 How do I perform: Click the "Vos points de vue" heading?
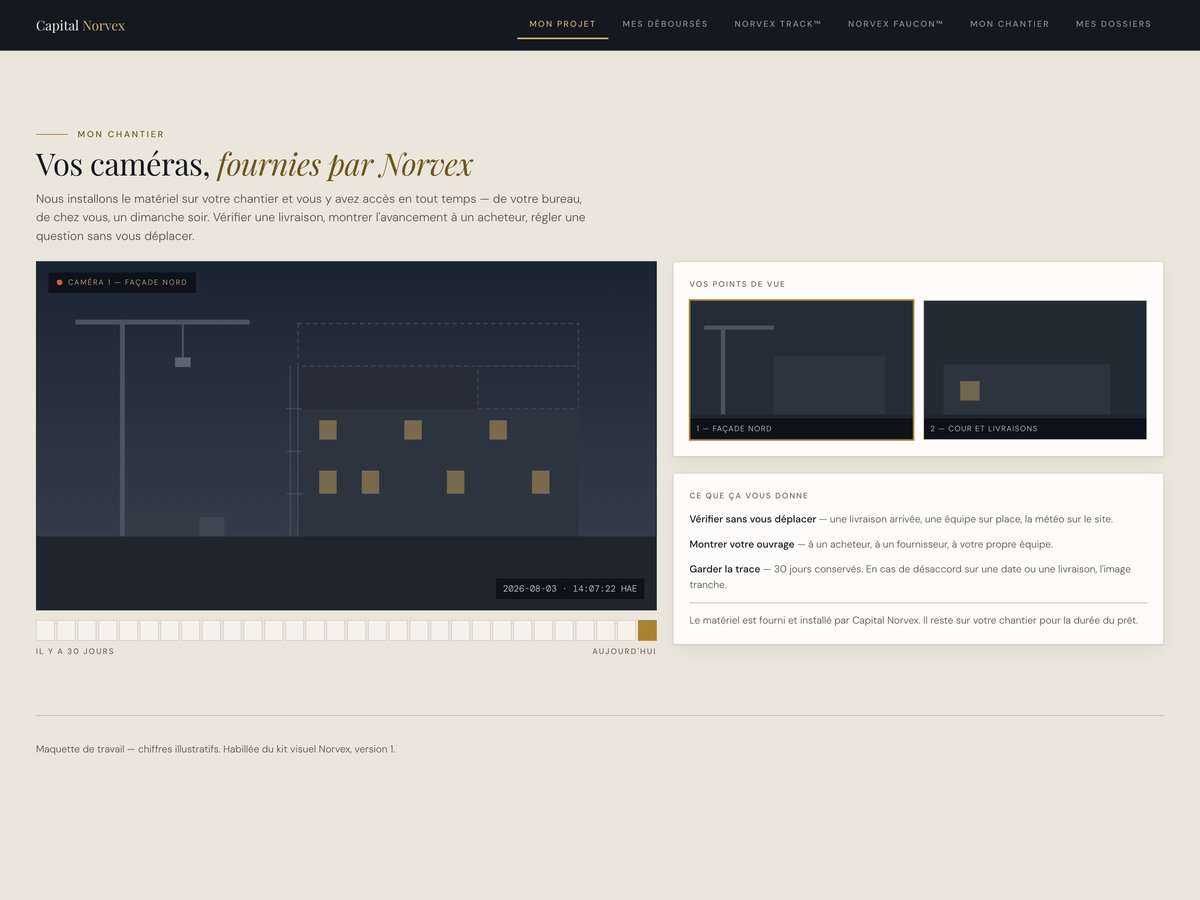point(737,284)
